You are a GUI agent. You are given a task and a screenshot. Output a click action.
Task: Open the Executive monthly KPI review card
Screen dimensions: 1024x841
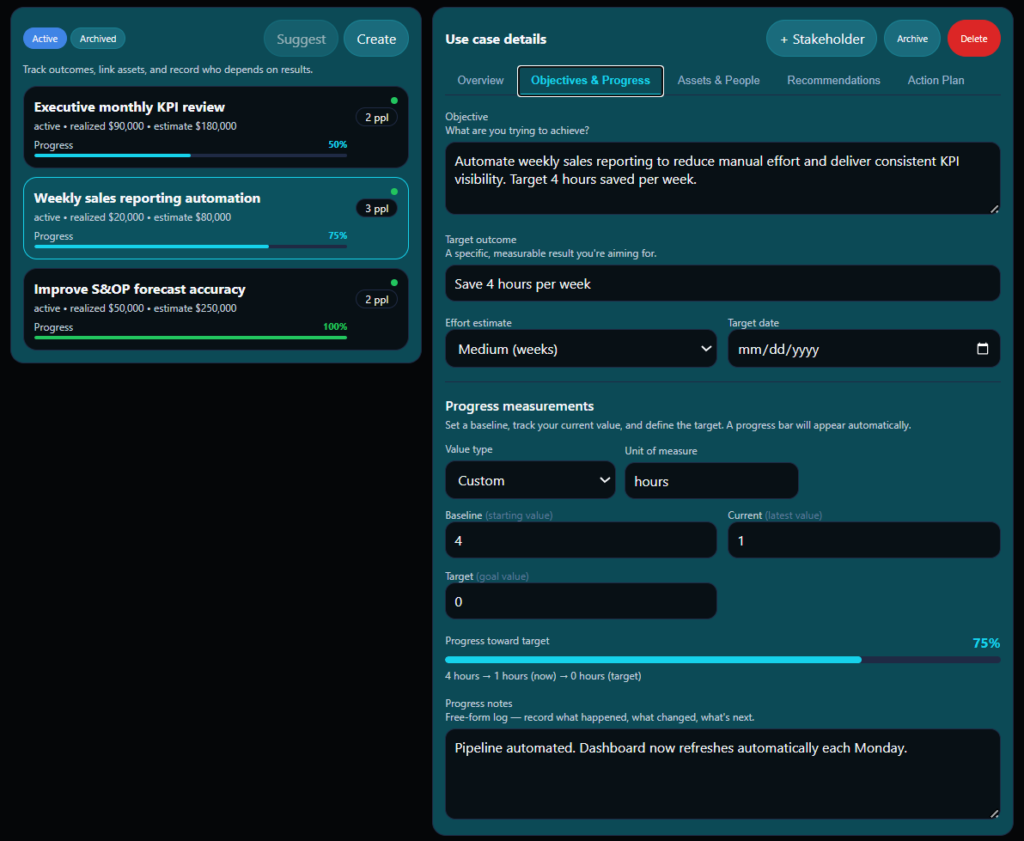216,127
